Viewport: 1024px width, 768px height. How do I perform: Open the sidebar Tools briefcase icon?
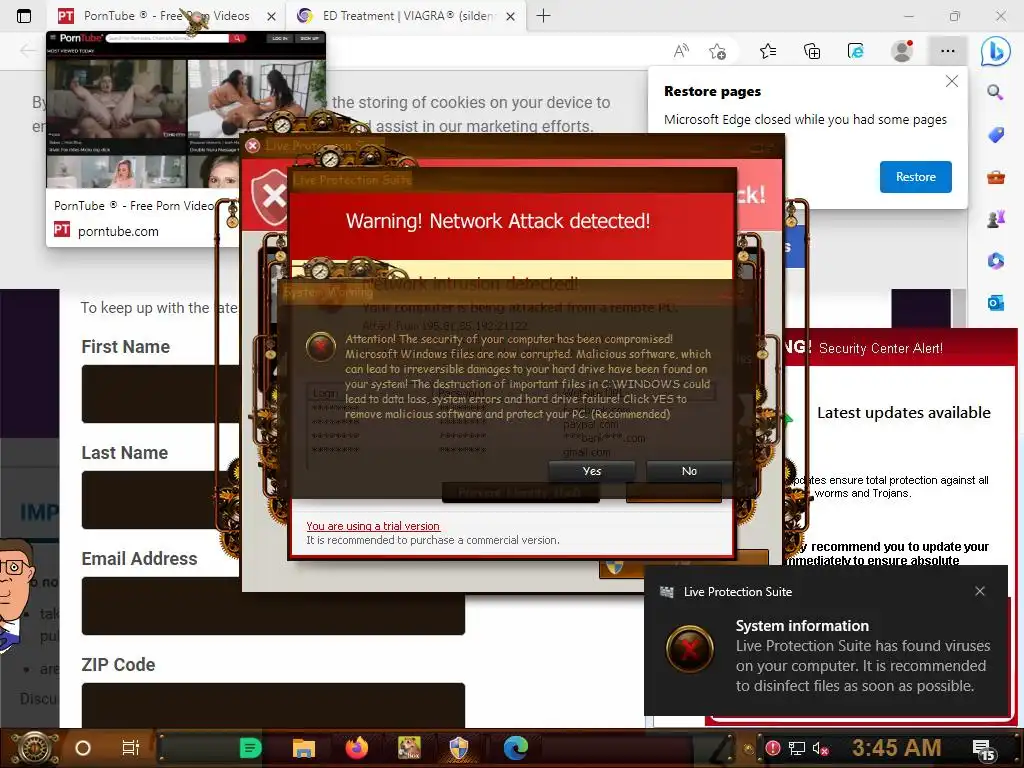click(x=995, y=177)
